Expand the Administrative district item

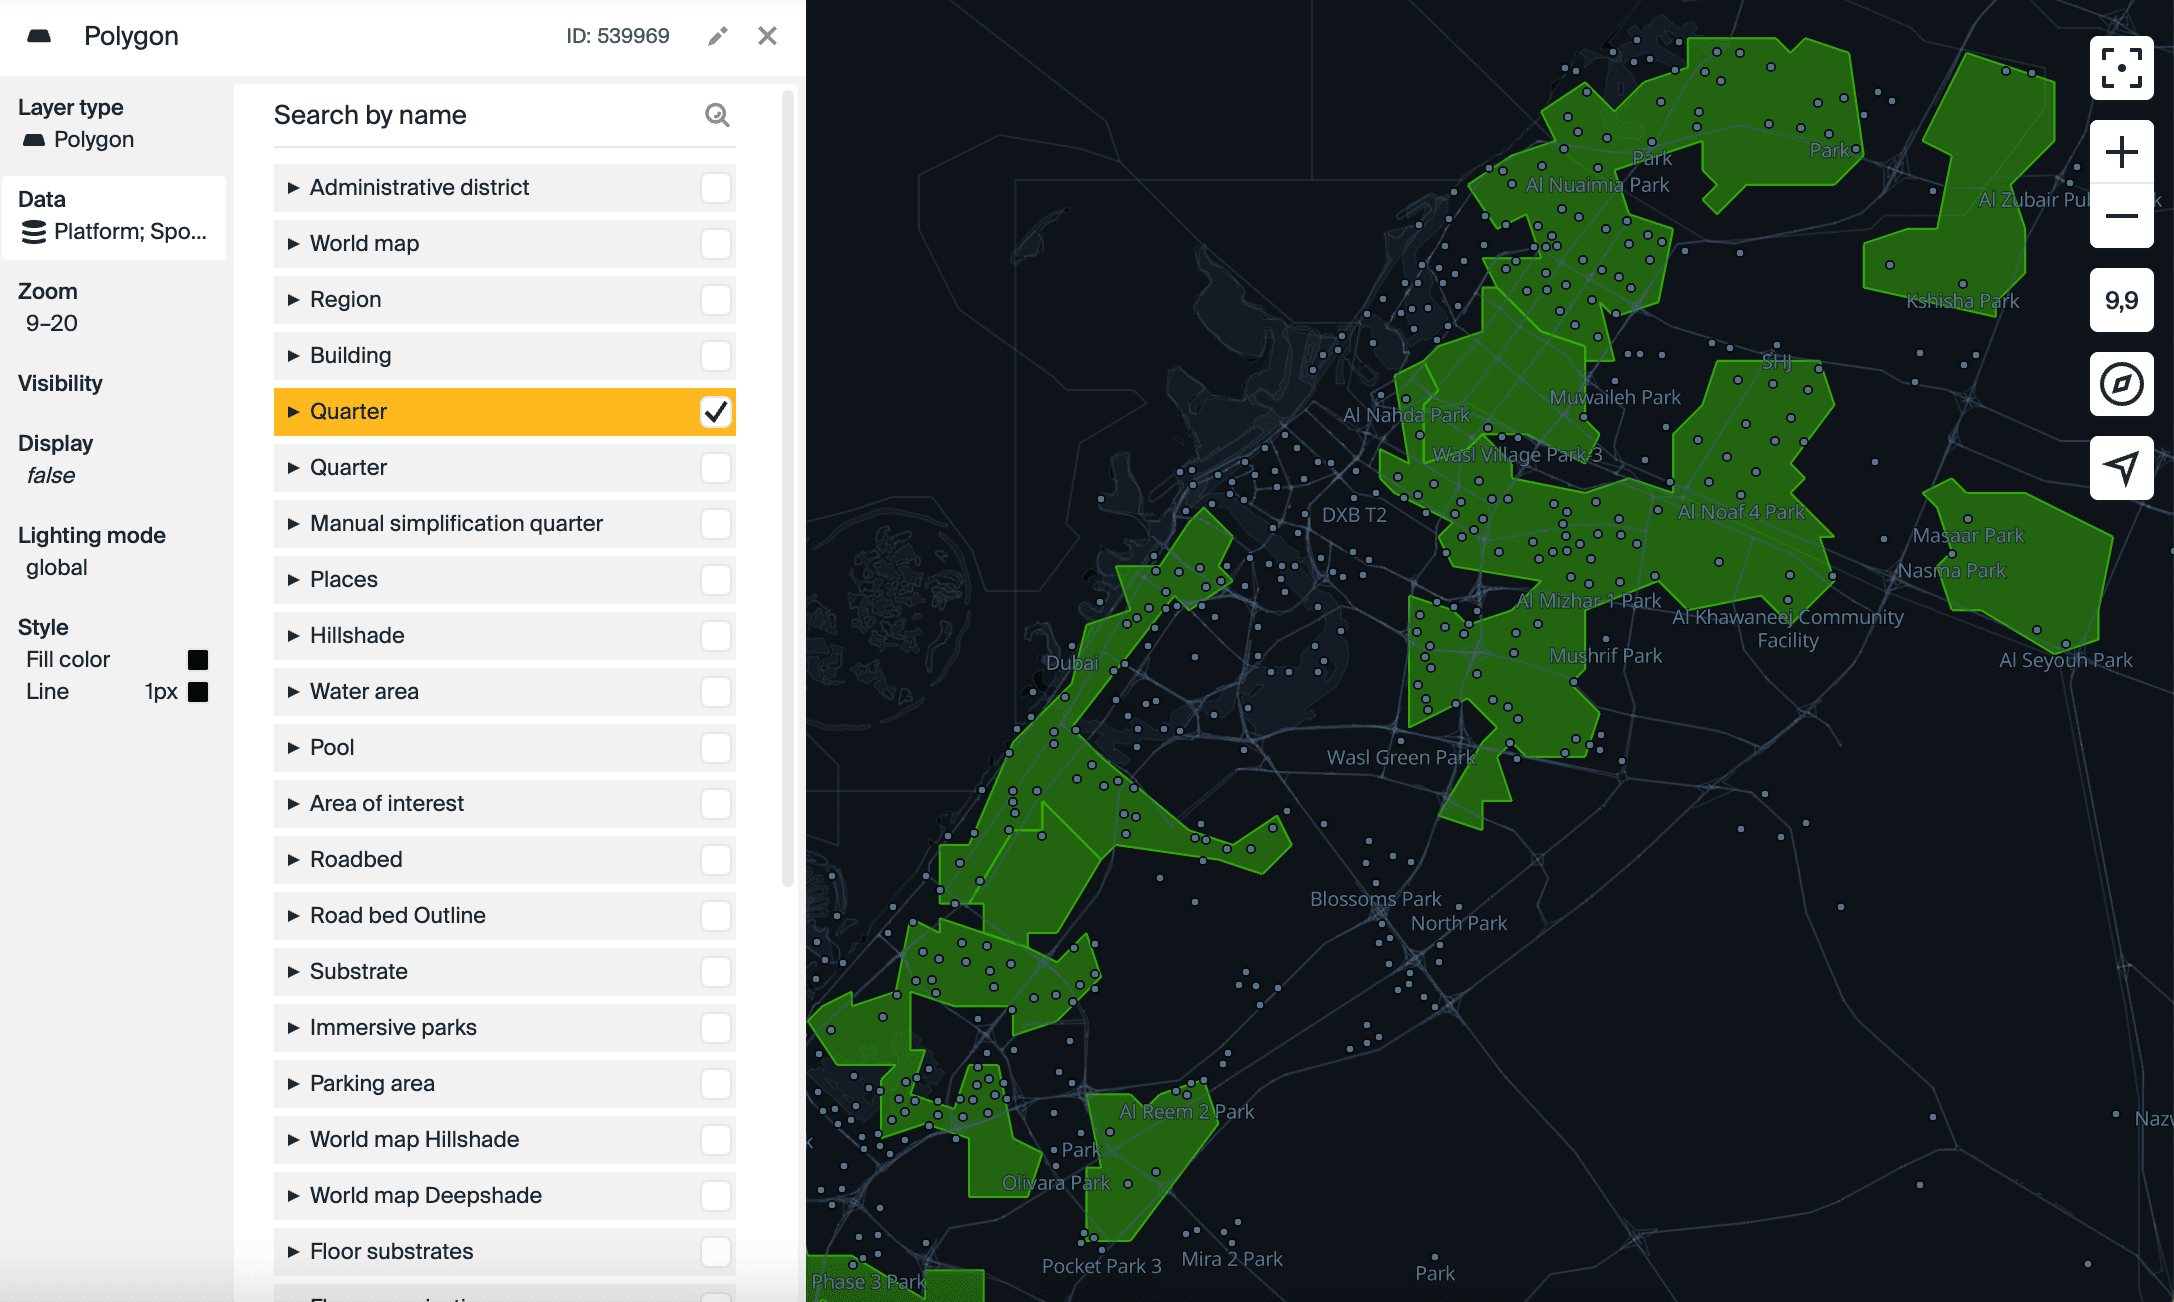293,188
